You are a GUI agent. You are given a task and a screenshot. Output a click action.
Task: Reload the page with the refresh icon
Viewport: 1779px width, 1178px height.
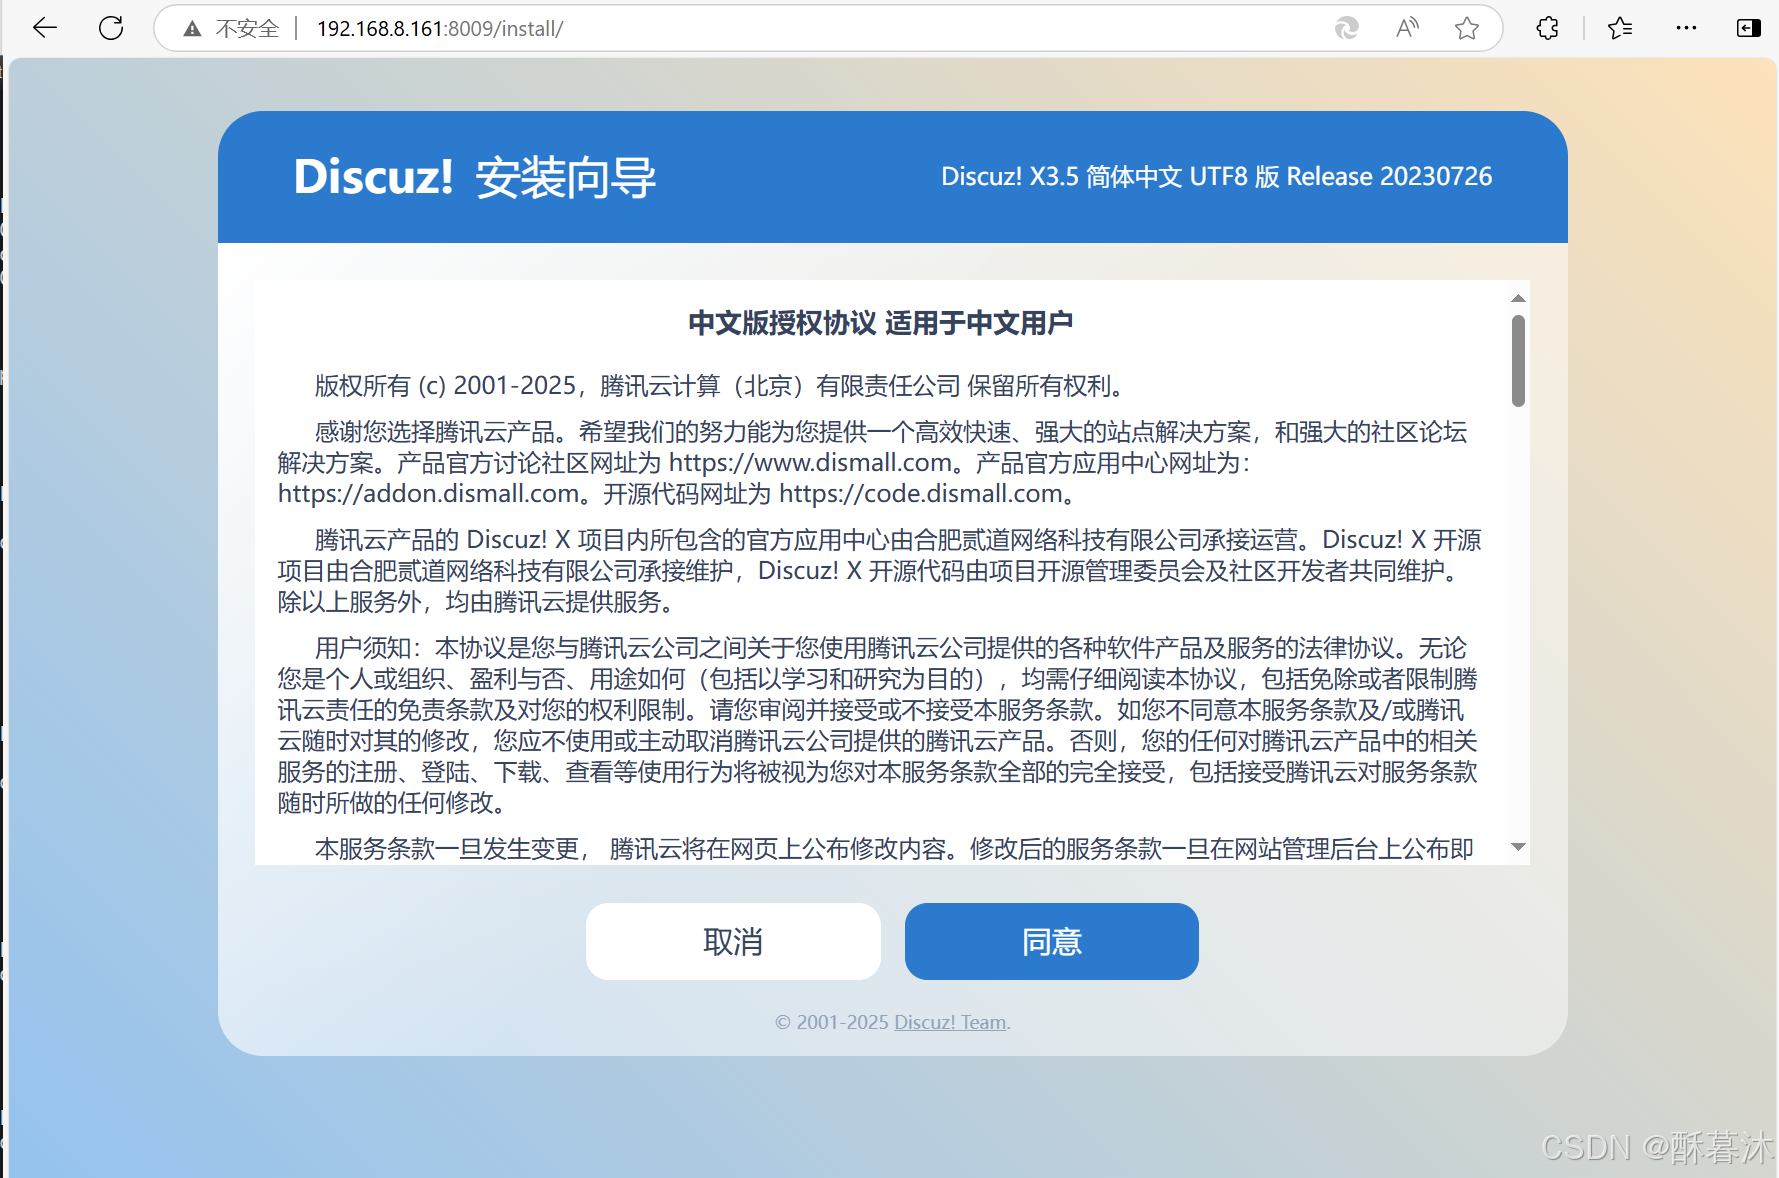tap(111, 28)
